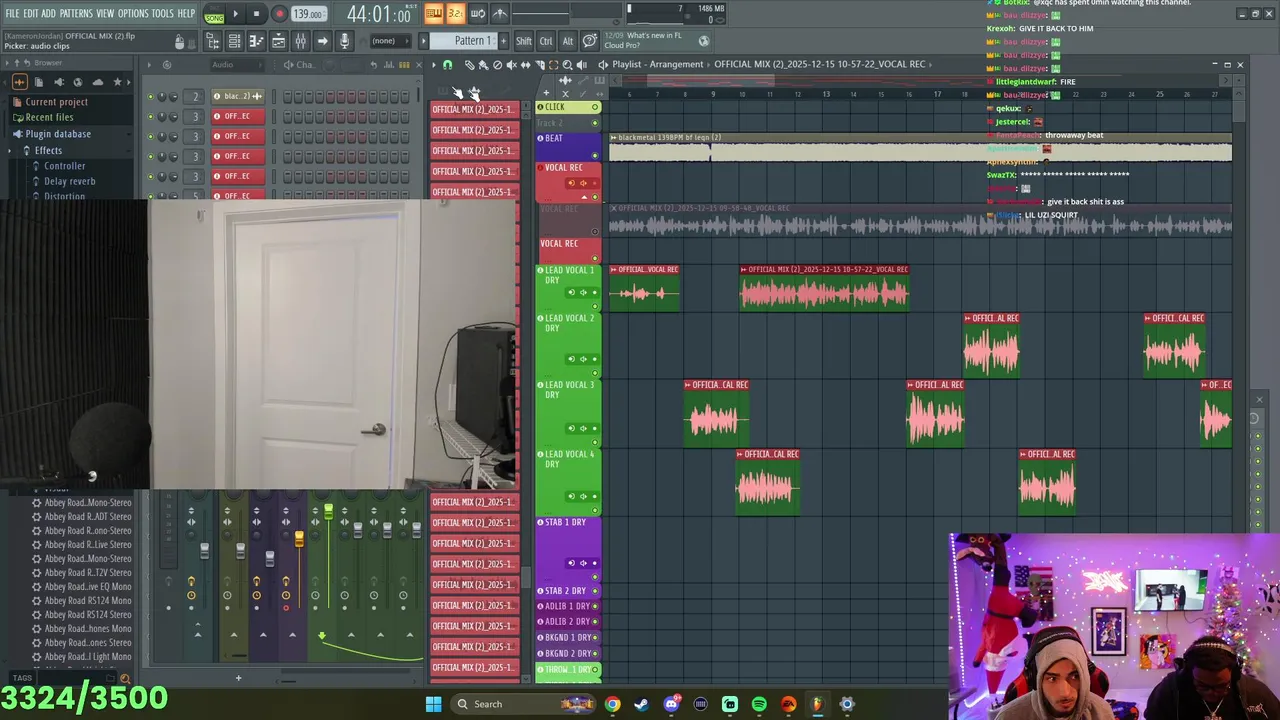
Task: Mute STAB 2 DRY track light
Action: (x=595, y=591)
